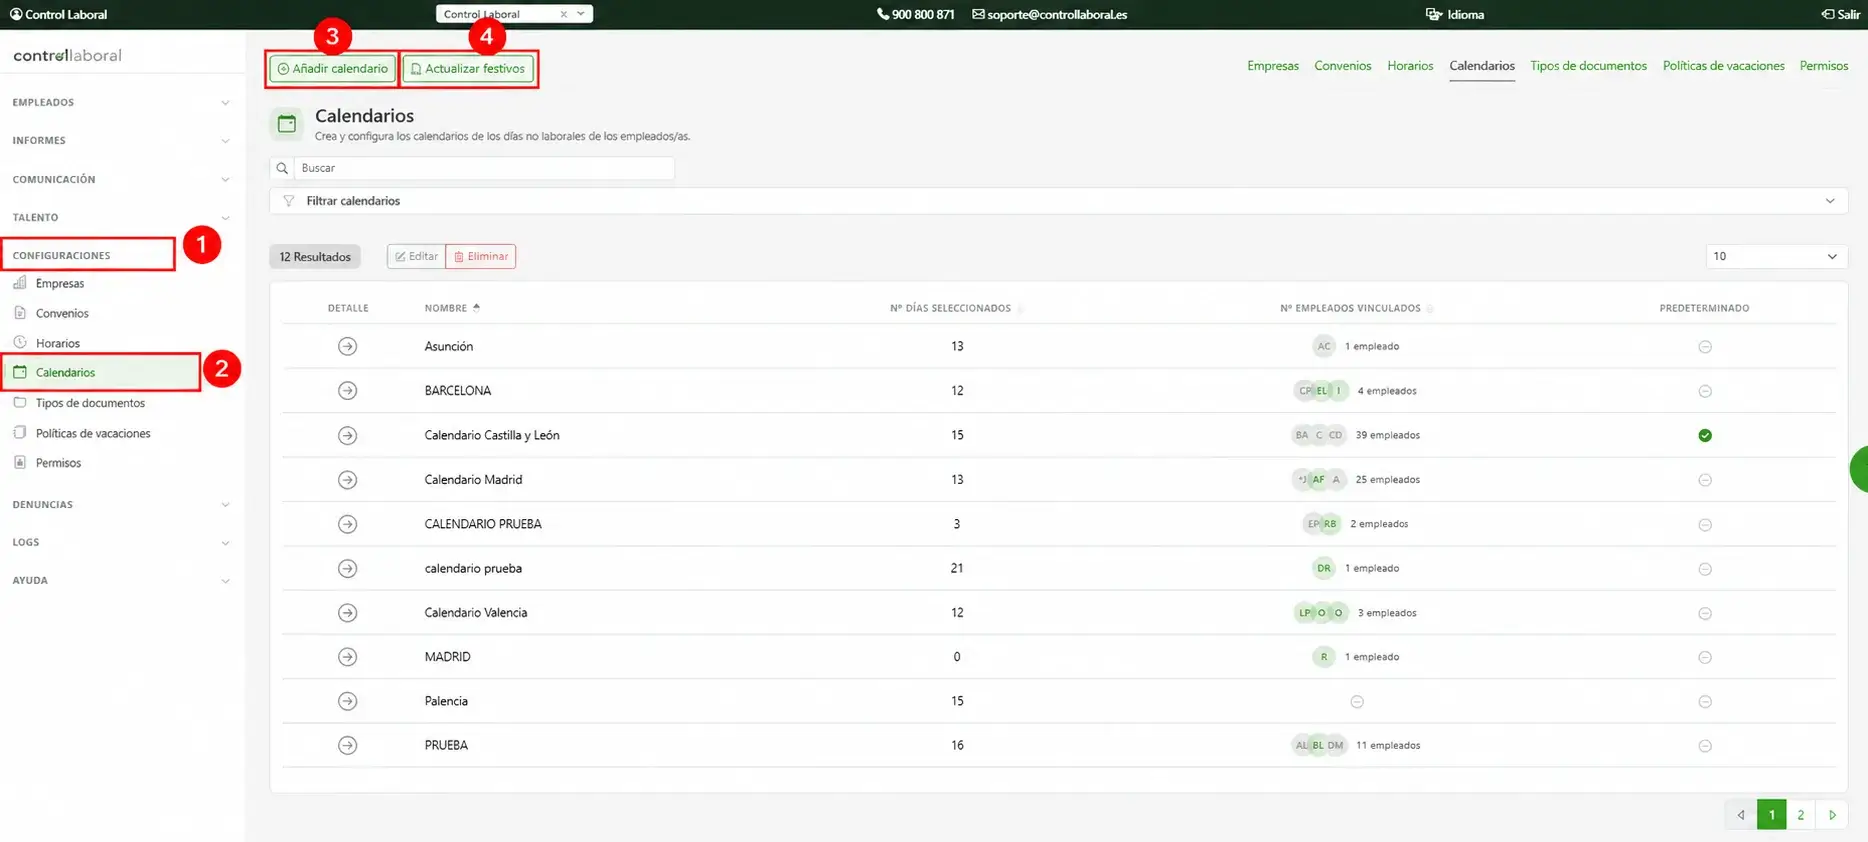1868x842 pixels.
Task: Go to previous page arrow
Action: (1741, 815)
